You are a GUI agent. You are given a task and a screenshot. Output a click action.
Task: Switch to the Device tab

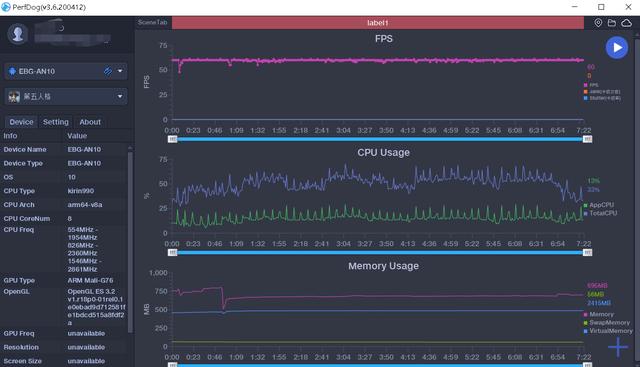[21, 122]
